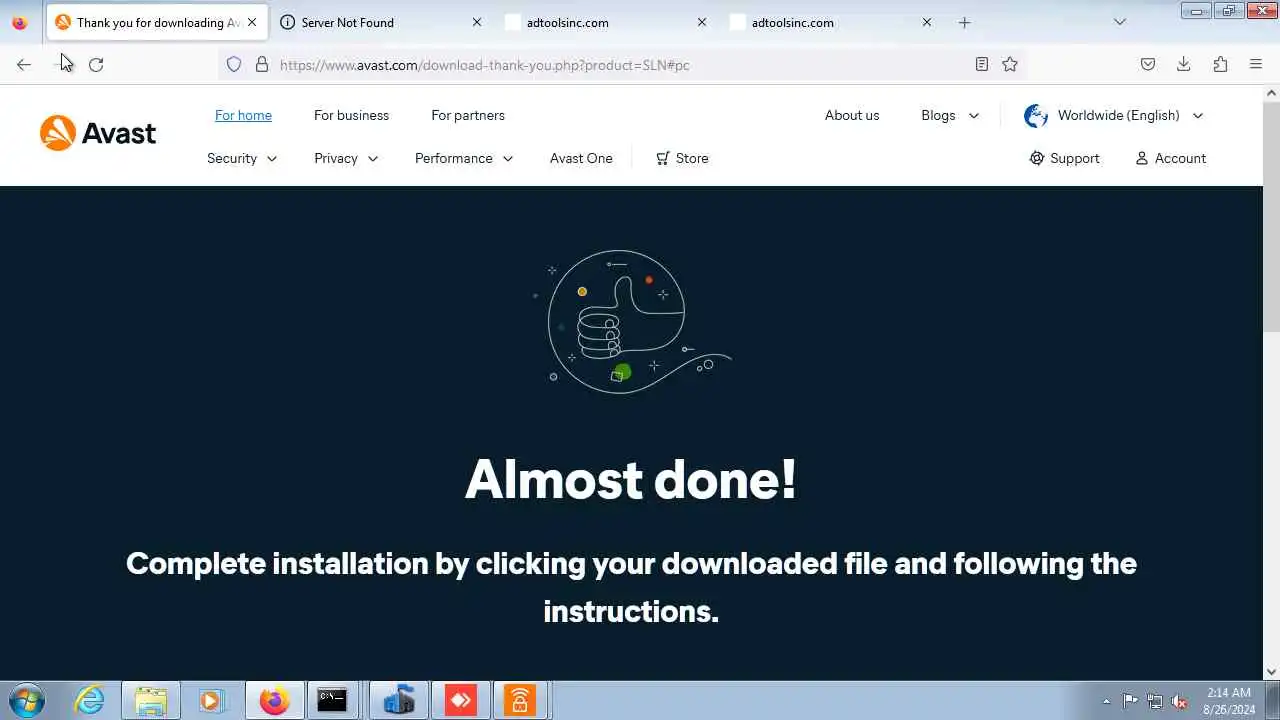Open the For partners link
The width and height of the screenshot is (1280, 720).
pyautogui.click(x=468, y=115)
